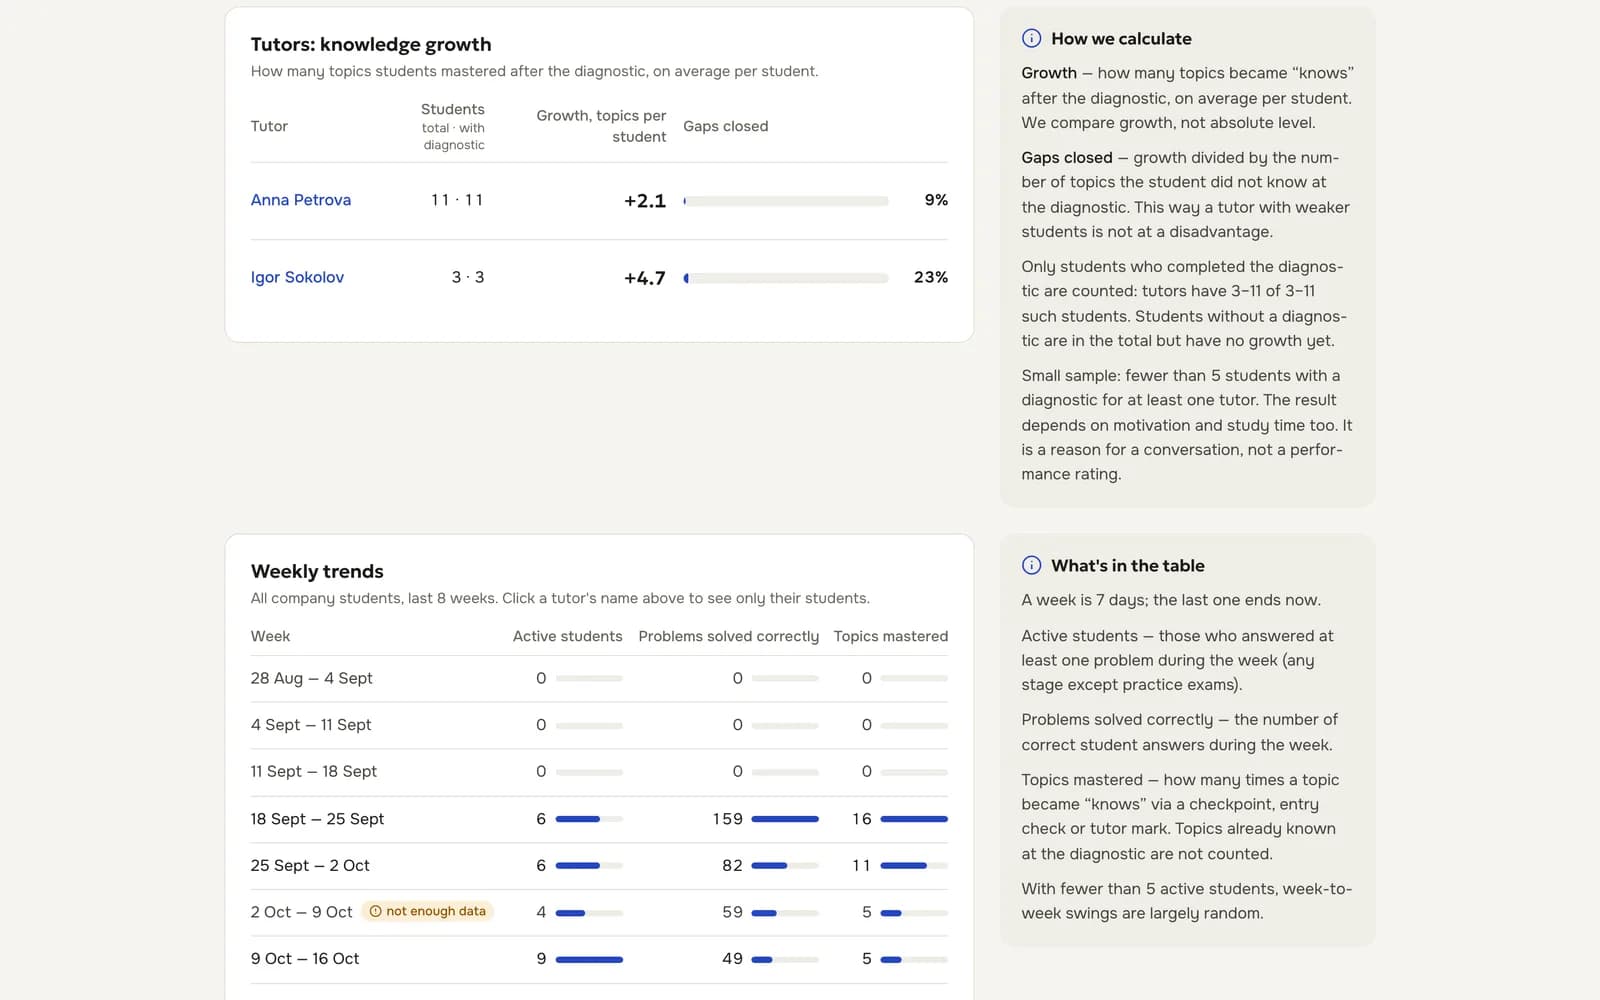Viewport: 1600px width, 1000px height.
Task: Select the 9 Oct – 16 Oct week row
Action: (x=599, y=959)
